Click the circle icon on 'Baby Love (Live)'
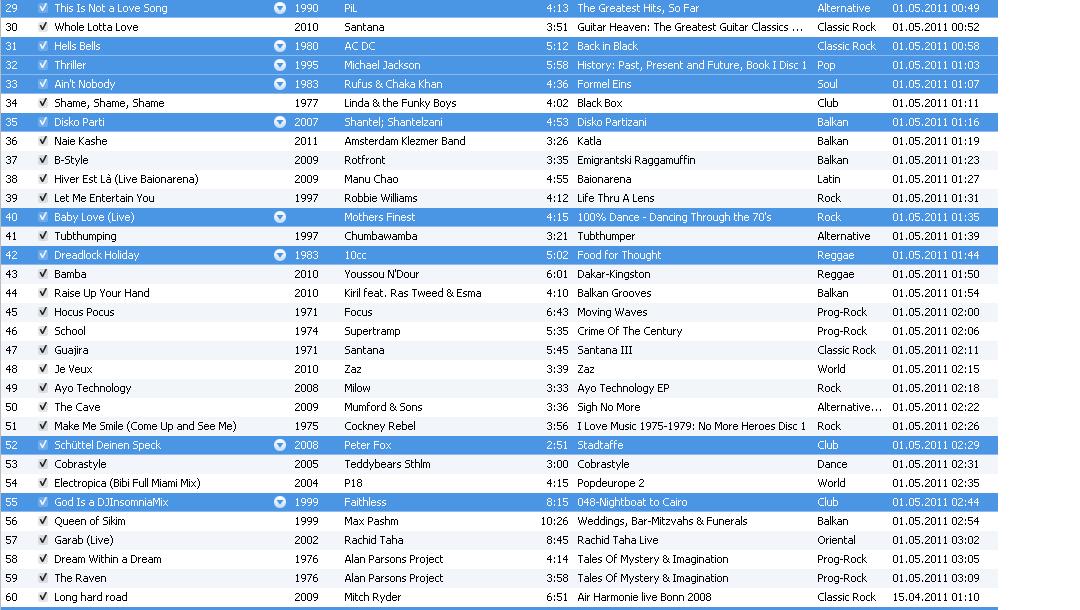The height and width of the screenshot is (610, 1080). coord(280,217)
